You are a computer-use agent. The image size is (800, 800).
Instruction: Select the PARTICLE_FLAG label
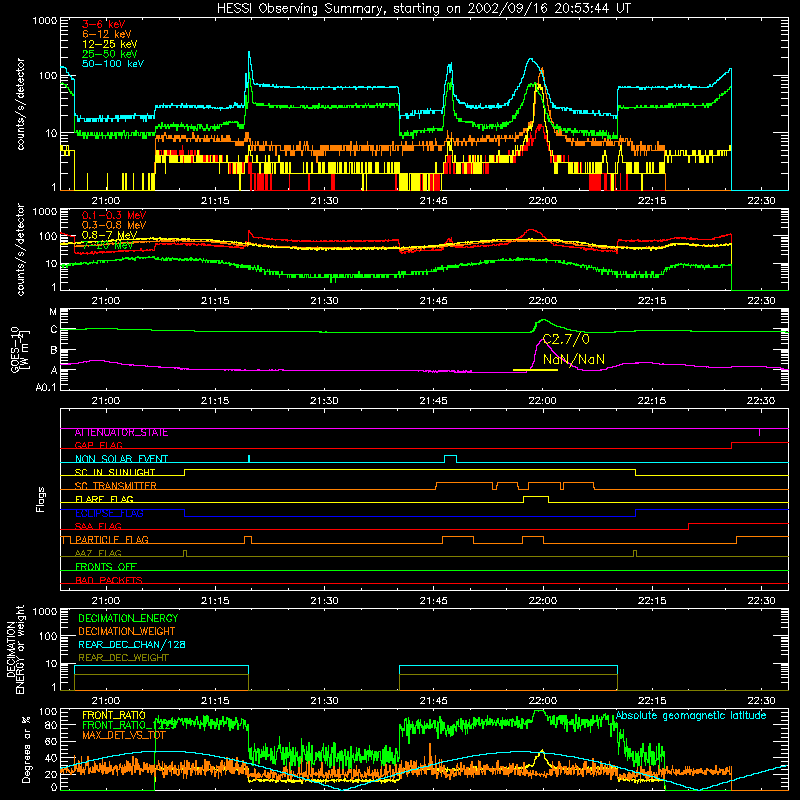(112, 539)
